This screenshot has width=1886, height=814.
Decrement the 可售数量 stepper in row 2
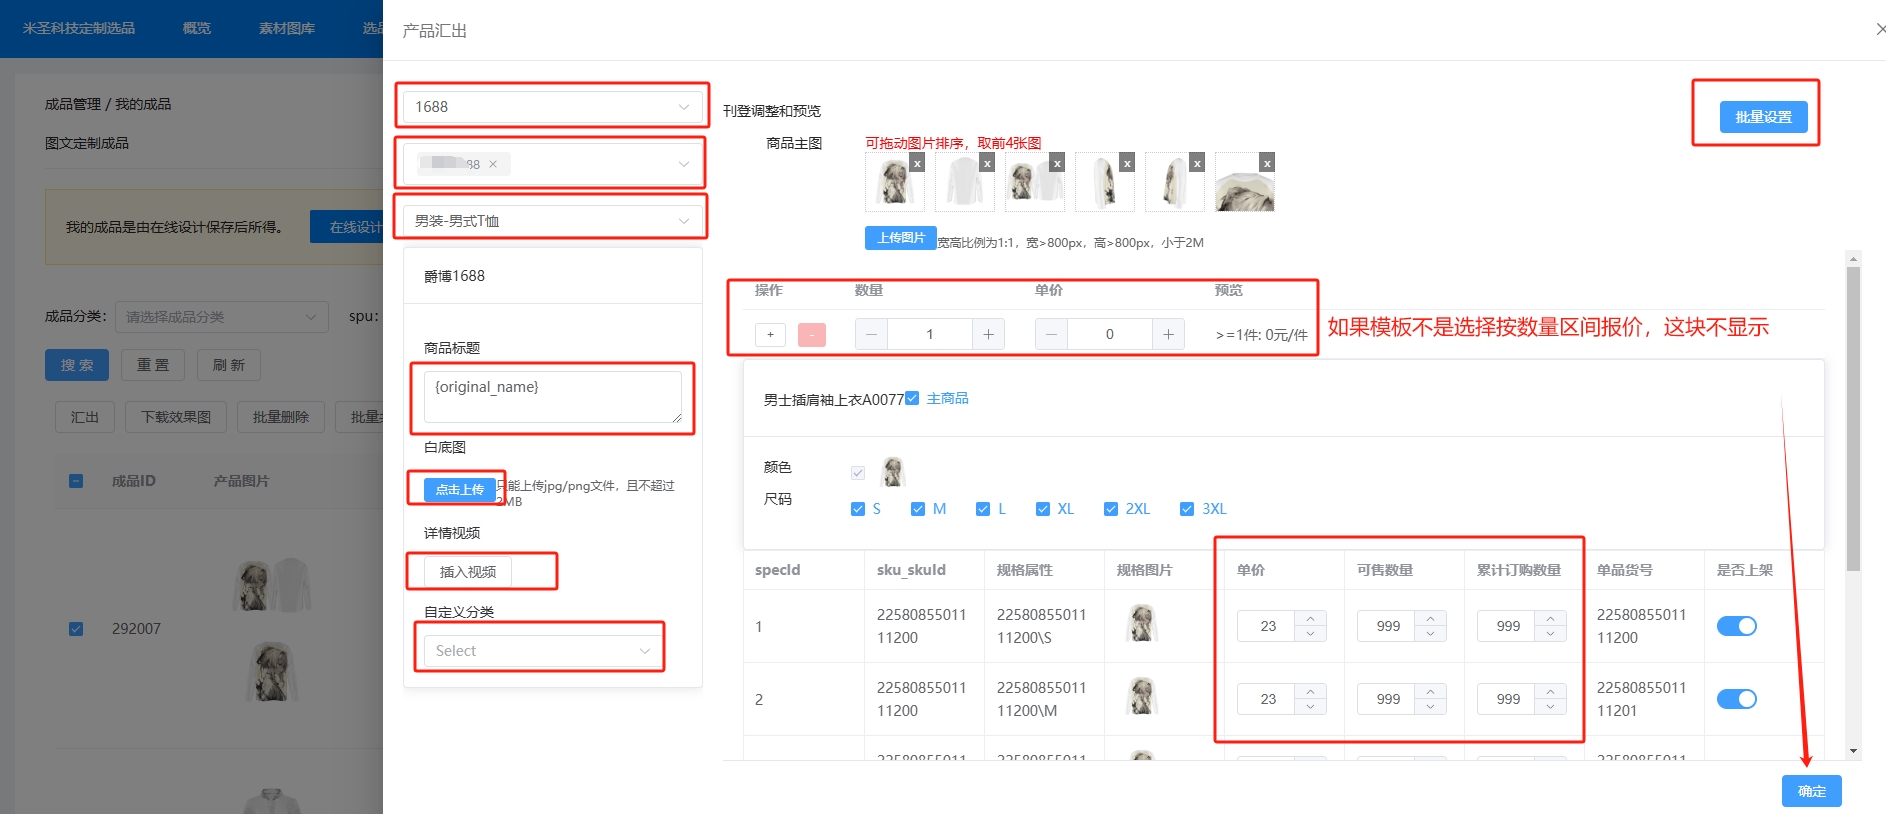click(1430, 707)
